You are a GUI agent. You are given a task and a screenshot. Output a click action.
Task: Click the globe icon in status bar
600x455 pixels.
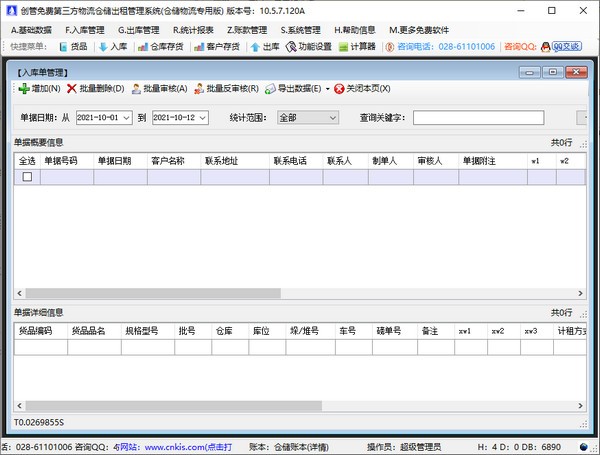click(584, 447)
